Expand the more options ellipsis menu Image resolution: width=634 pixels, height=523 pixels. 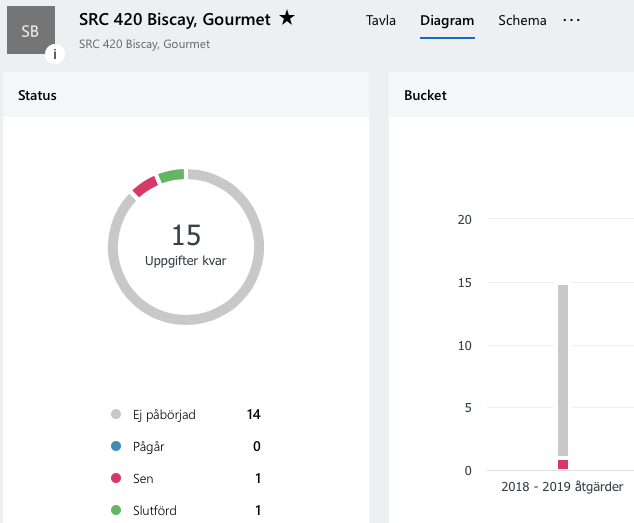(571, 20)
